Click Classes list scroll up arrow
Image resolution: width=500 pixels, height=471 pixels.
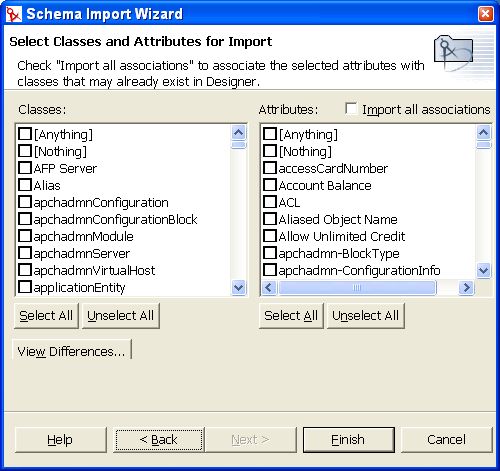pyautogui.click(x=238, y=133)
